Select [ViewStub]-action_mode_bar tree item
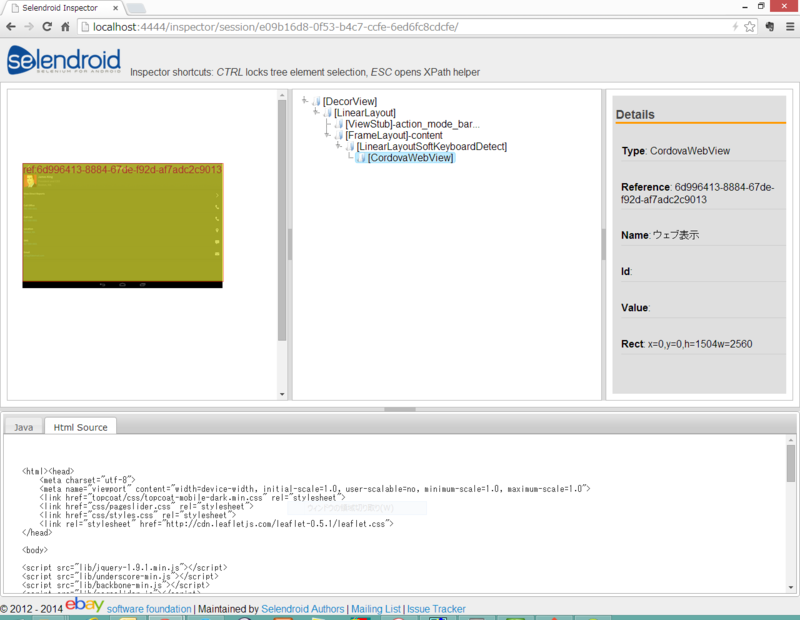 pyautogui.click(x=412, y=124)
